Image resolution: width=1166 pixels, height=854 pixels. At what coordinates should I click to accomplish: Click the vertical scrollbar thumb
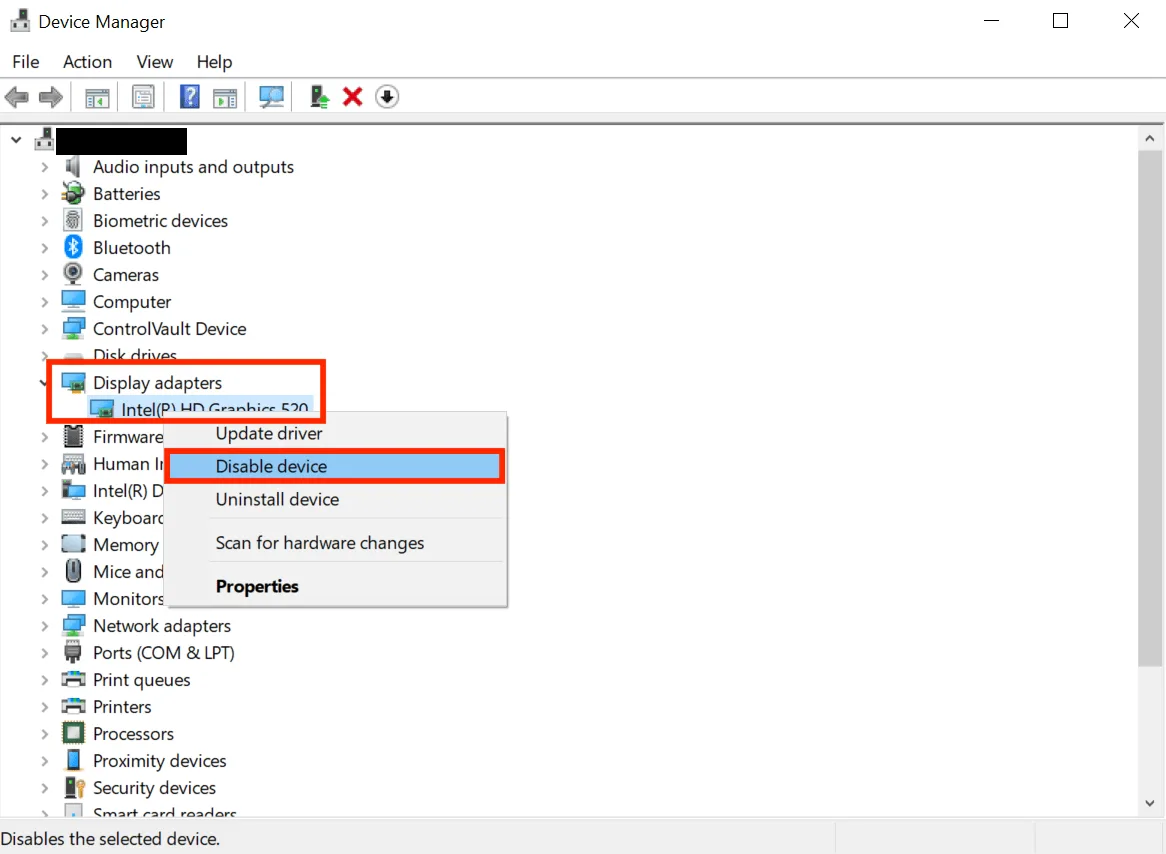1150,408
